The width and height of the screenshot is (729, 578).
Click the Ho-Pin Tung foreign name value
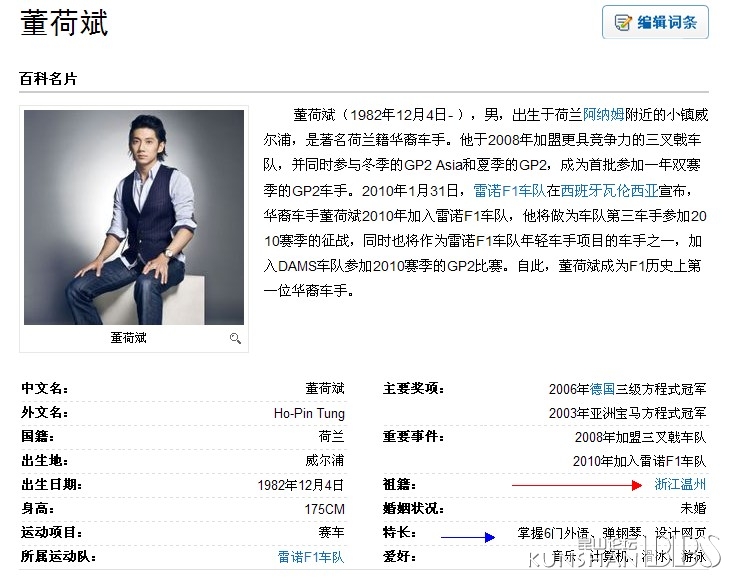tap(309, 413)
